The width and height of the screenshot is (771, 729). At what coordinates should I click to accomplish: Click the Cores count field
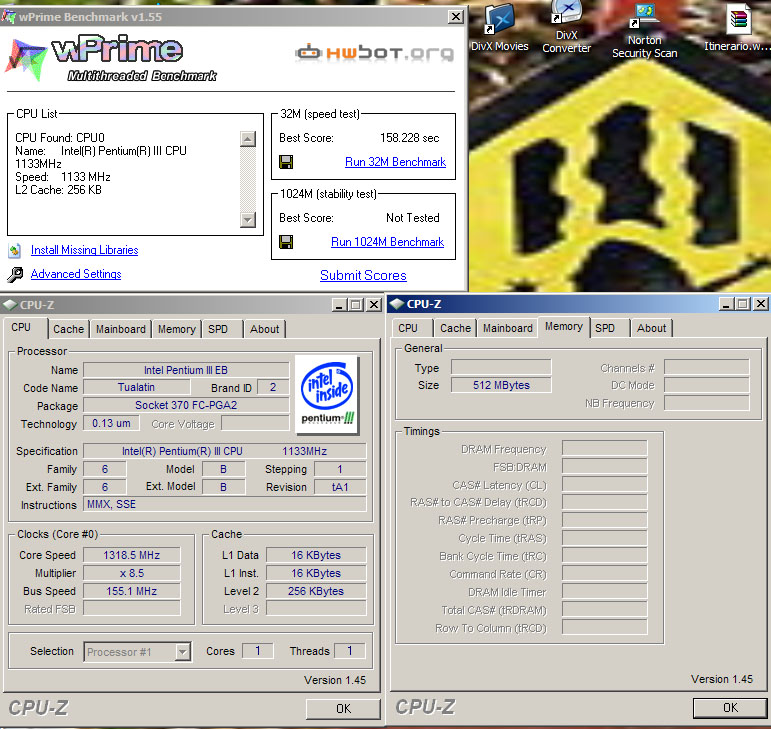(258, 651)
